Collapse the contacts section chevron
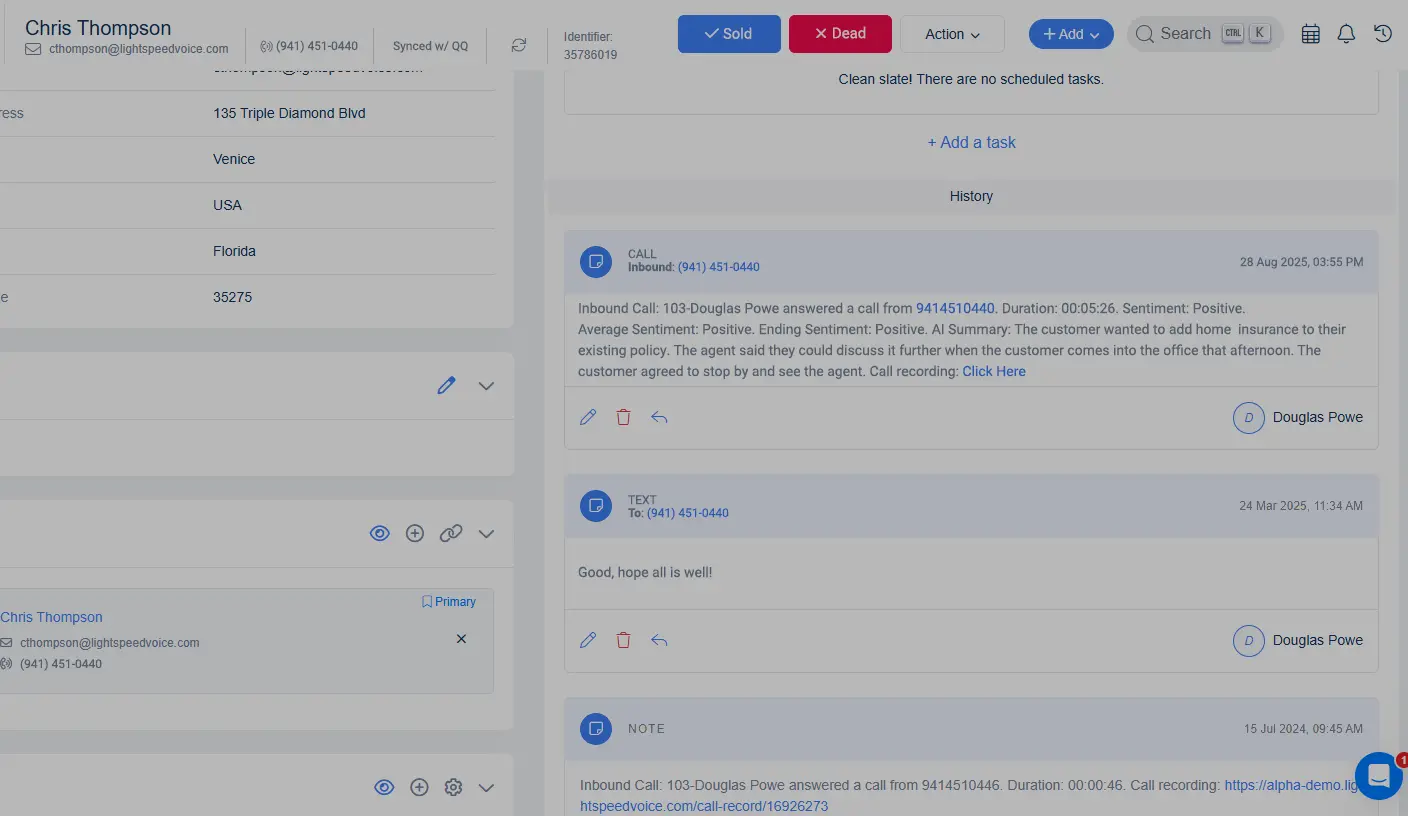The image size is (1408, 816). pos(486,534)
